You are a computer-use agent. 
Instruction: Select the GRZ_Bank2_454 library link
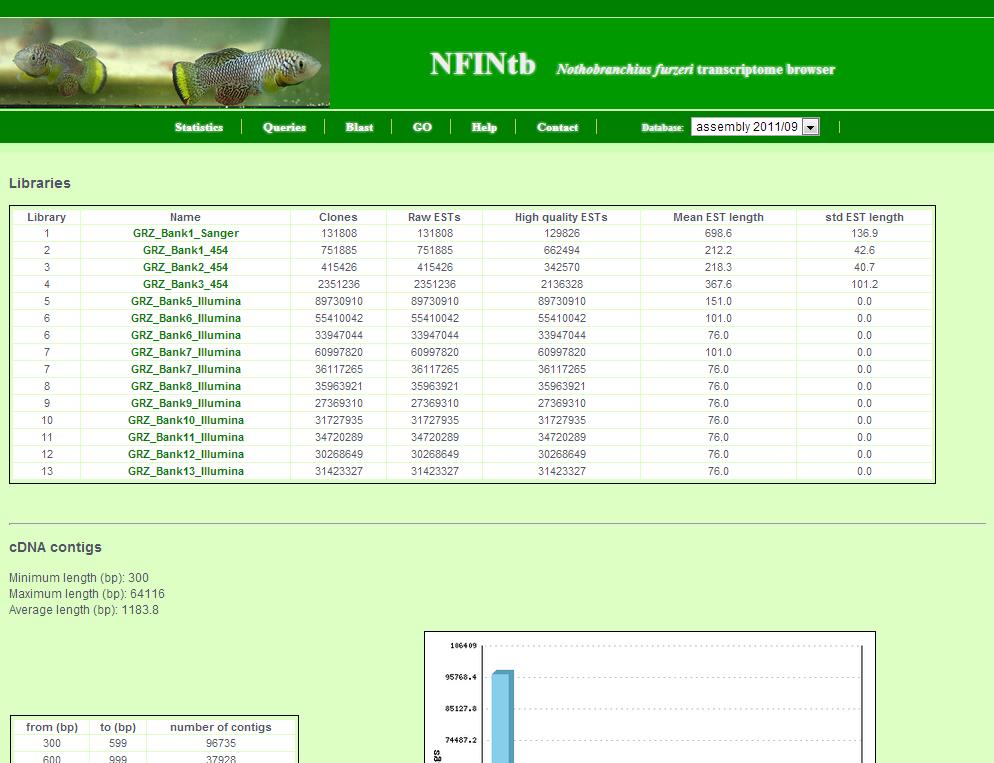[x=185, y=267]
